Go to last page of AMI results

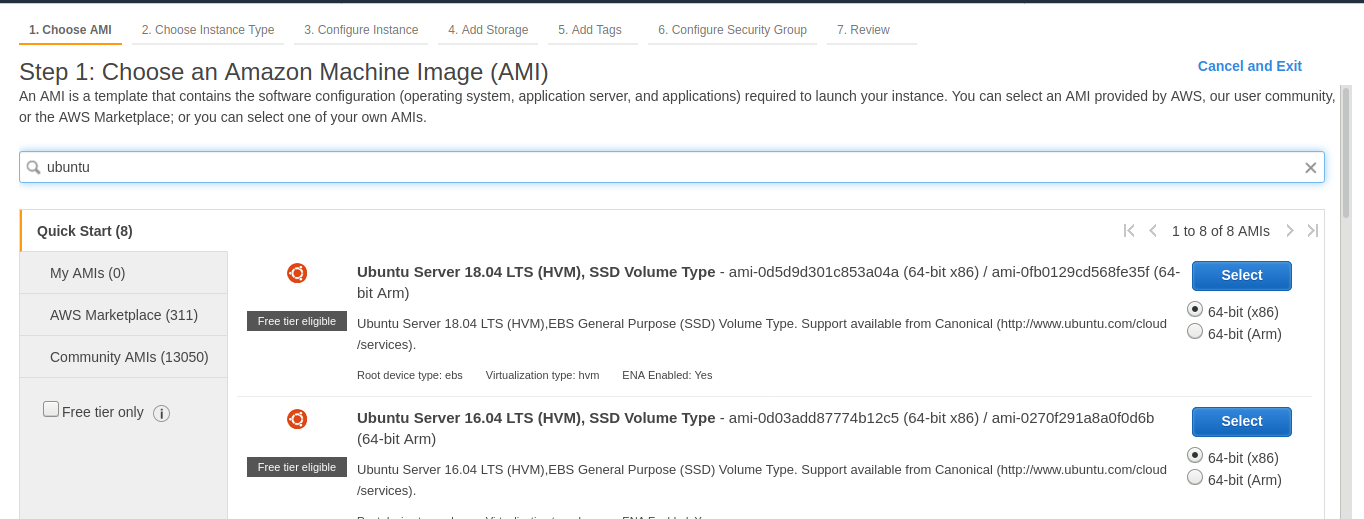1312,231
